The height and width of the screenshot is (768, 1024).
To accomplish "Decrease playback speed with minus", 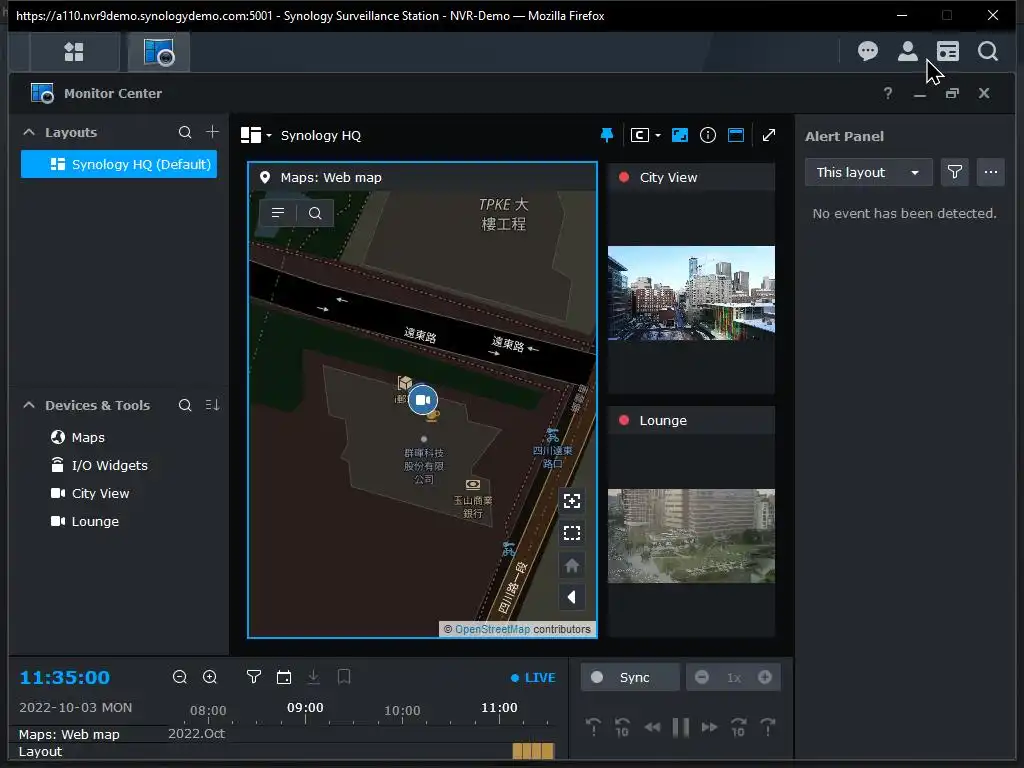I will (x=701, y=677).
